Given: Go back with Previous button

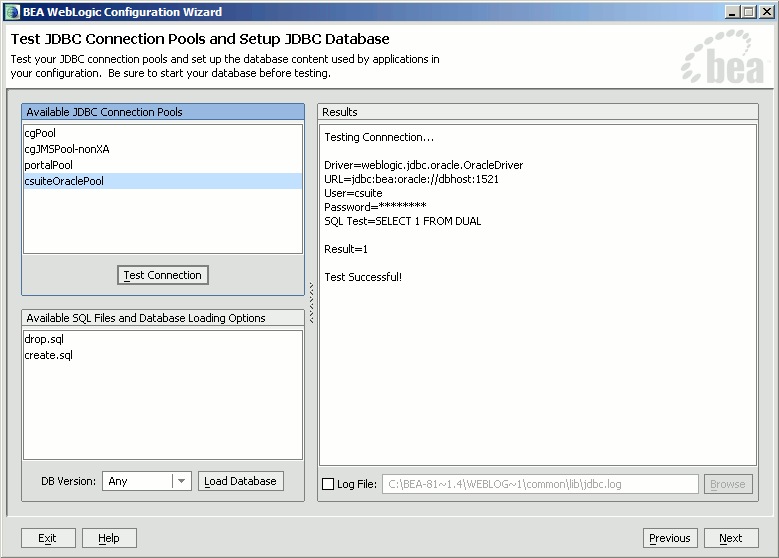Looking at the screenshot, I should tap(670, 538).
